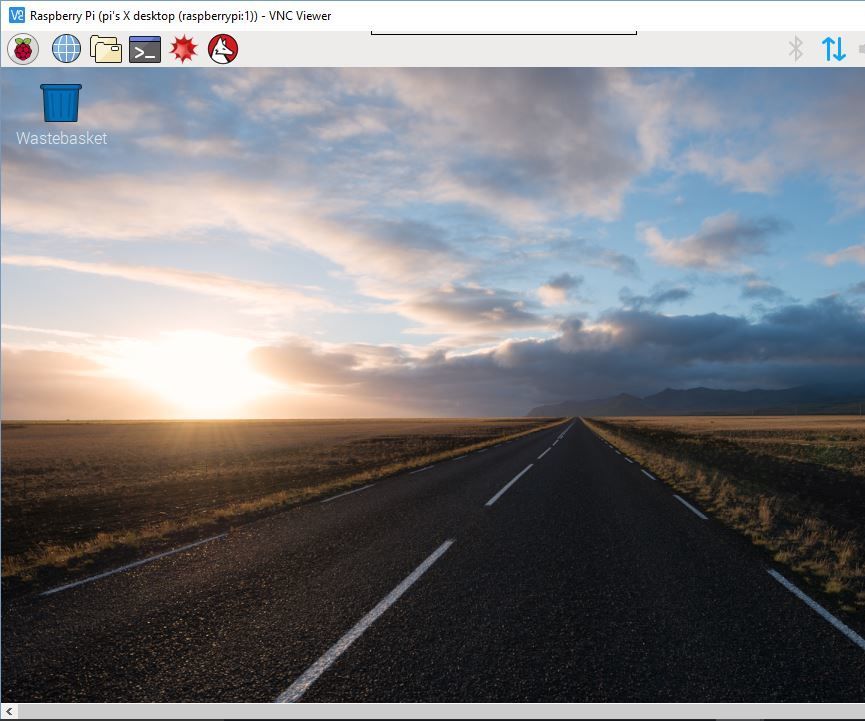Click the greyed-out Bluetooth tray icon
Viewport: 865px width, 721px height.
pos(795,47)
